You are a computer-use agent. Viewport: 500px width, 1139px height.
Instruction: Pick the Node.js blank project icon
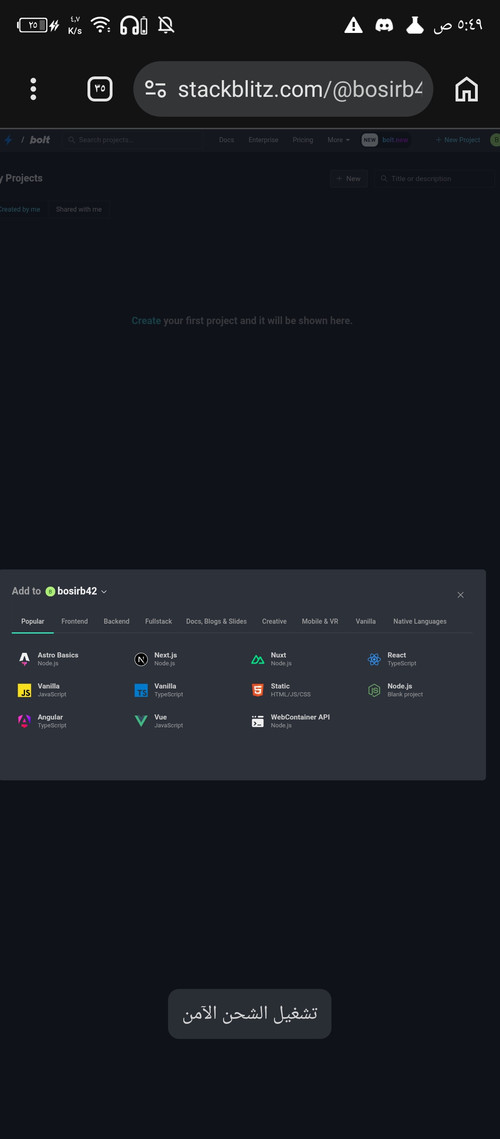374,690
